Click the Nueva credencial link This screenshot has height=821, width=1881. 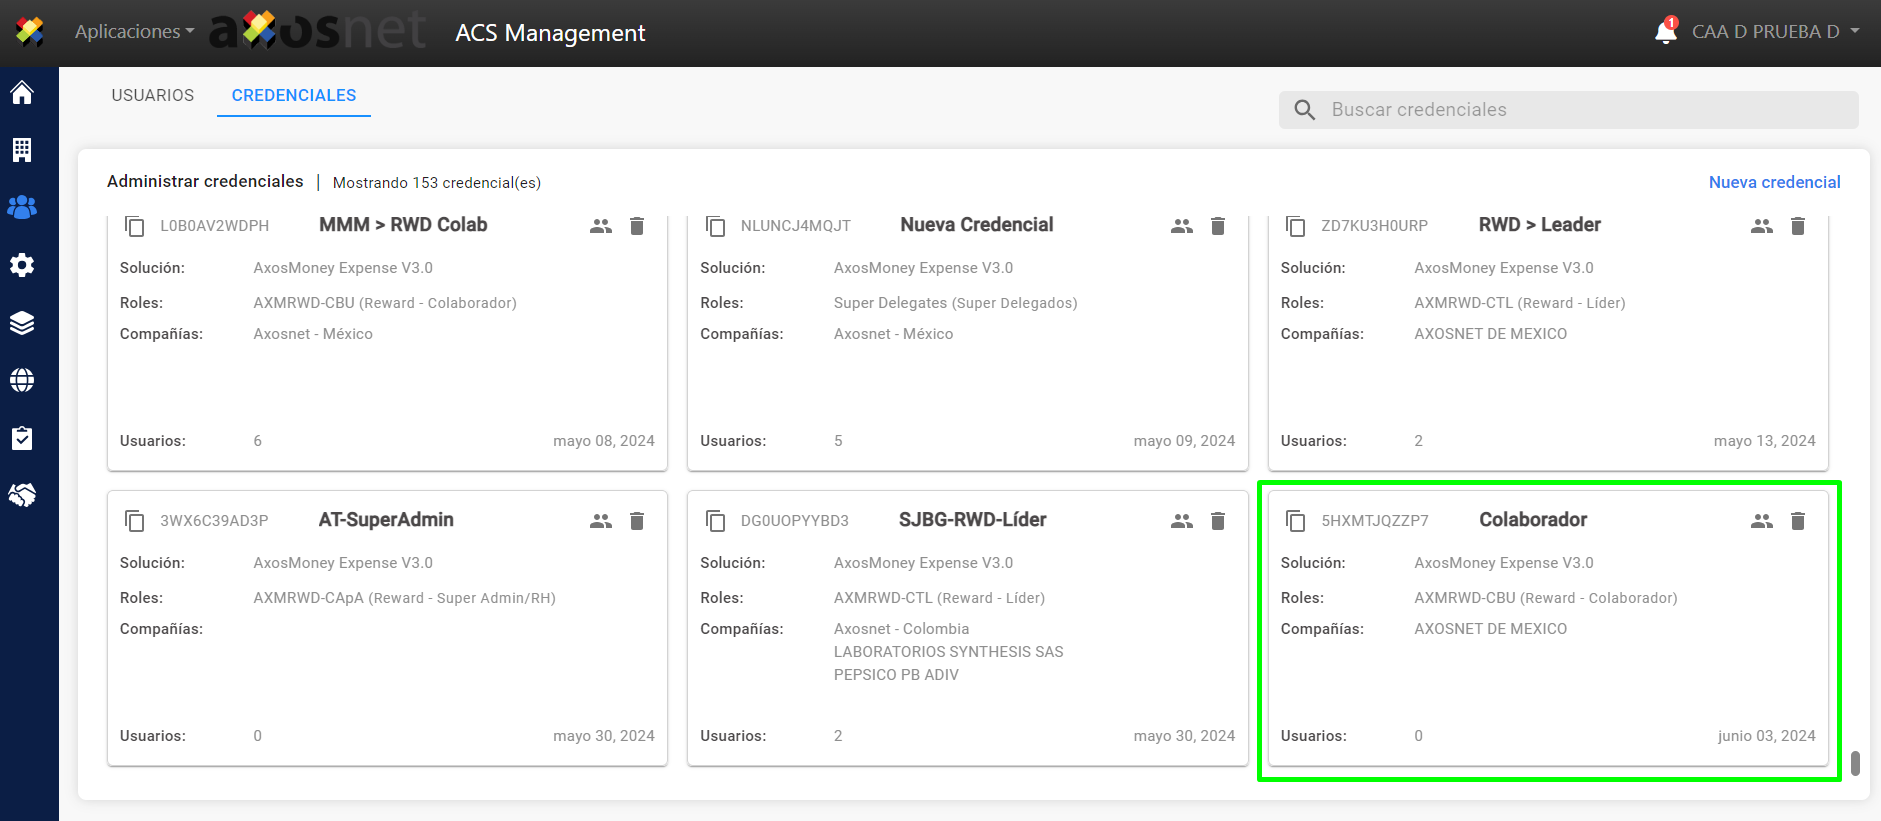1774,182
